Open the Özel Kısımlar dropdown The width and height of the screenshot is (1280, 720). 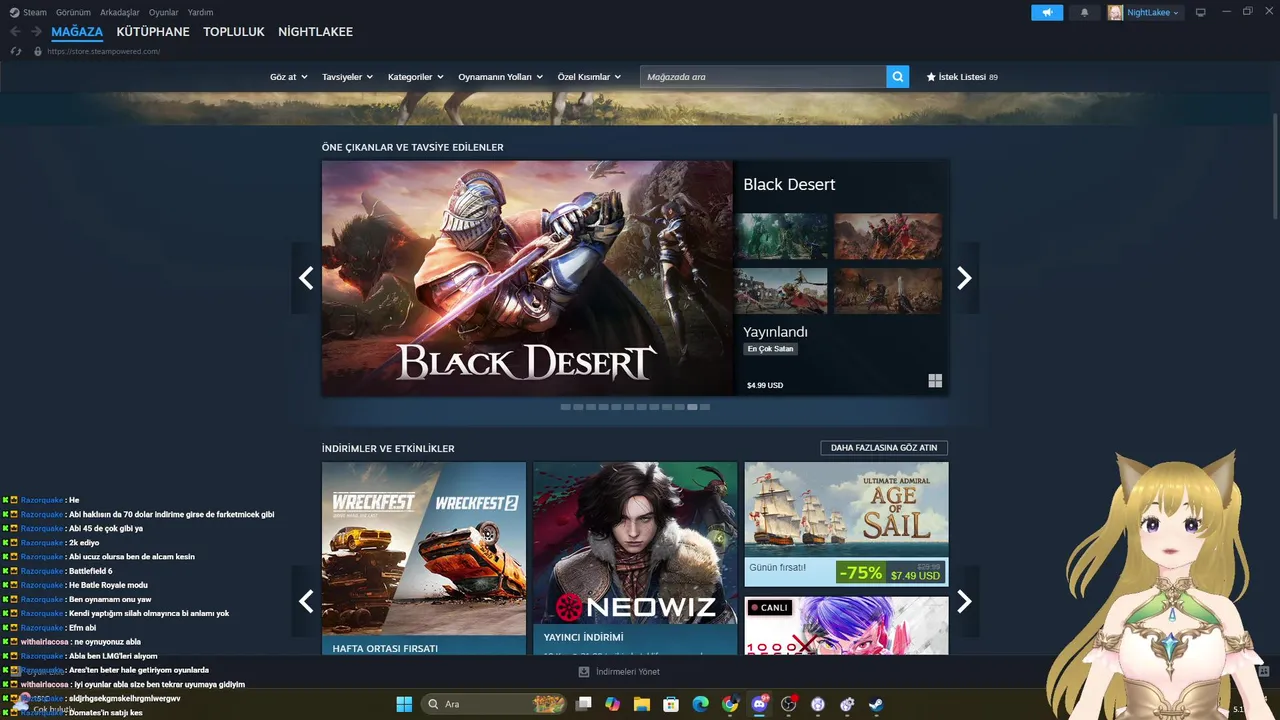(589, 77)
